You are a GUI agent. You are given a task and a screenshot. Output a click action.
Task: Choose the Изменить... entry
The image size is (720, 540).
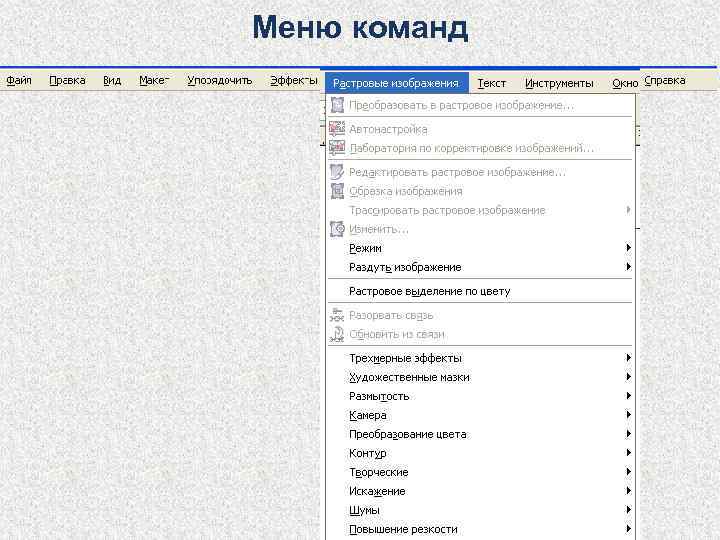coord(480,229)
